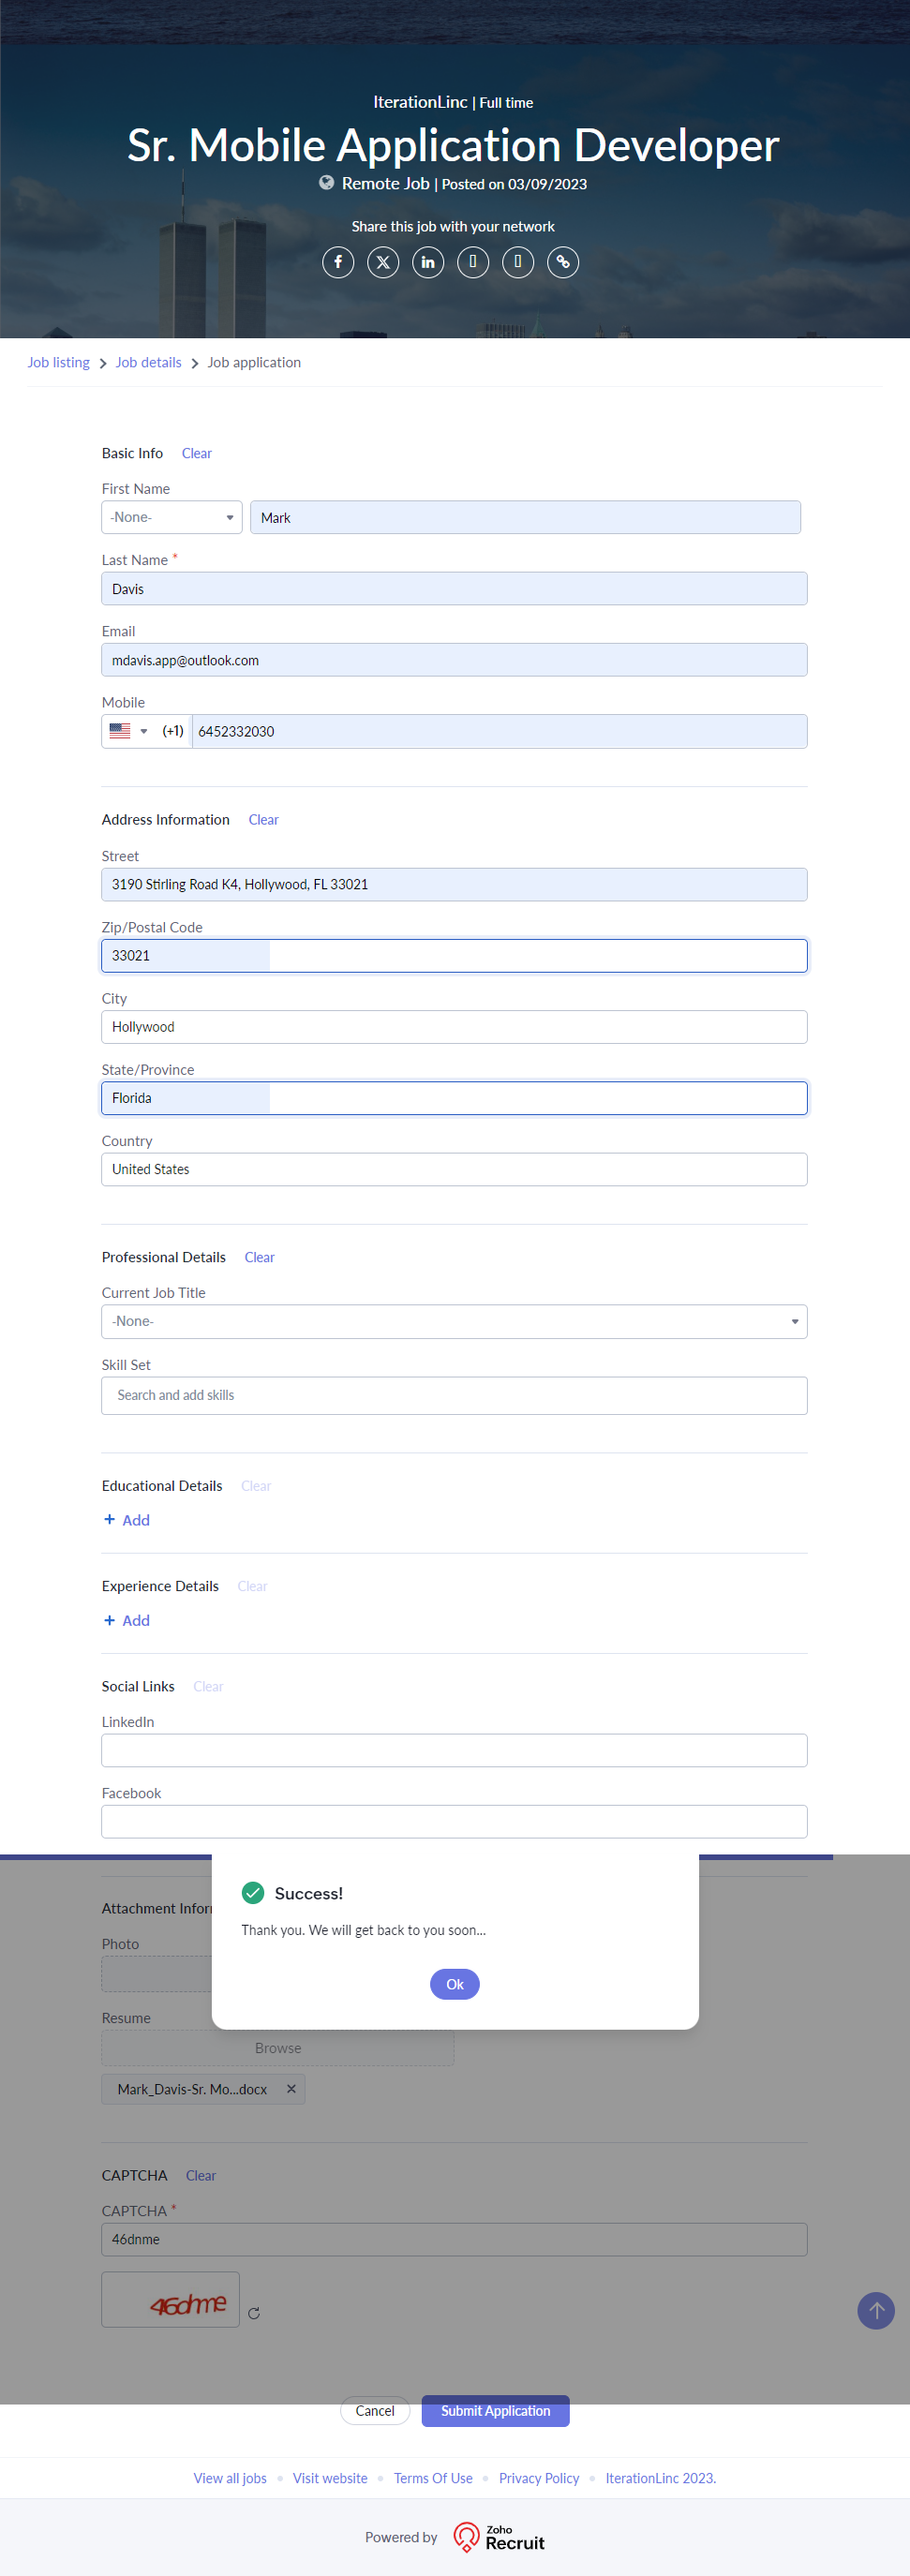Viewport: 910px width, 2576px height.
Task: Clear the Basic Info section
Action: click(x=196, y=453)
